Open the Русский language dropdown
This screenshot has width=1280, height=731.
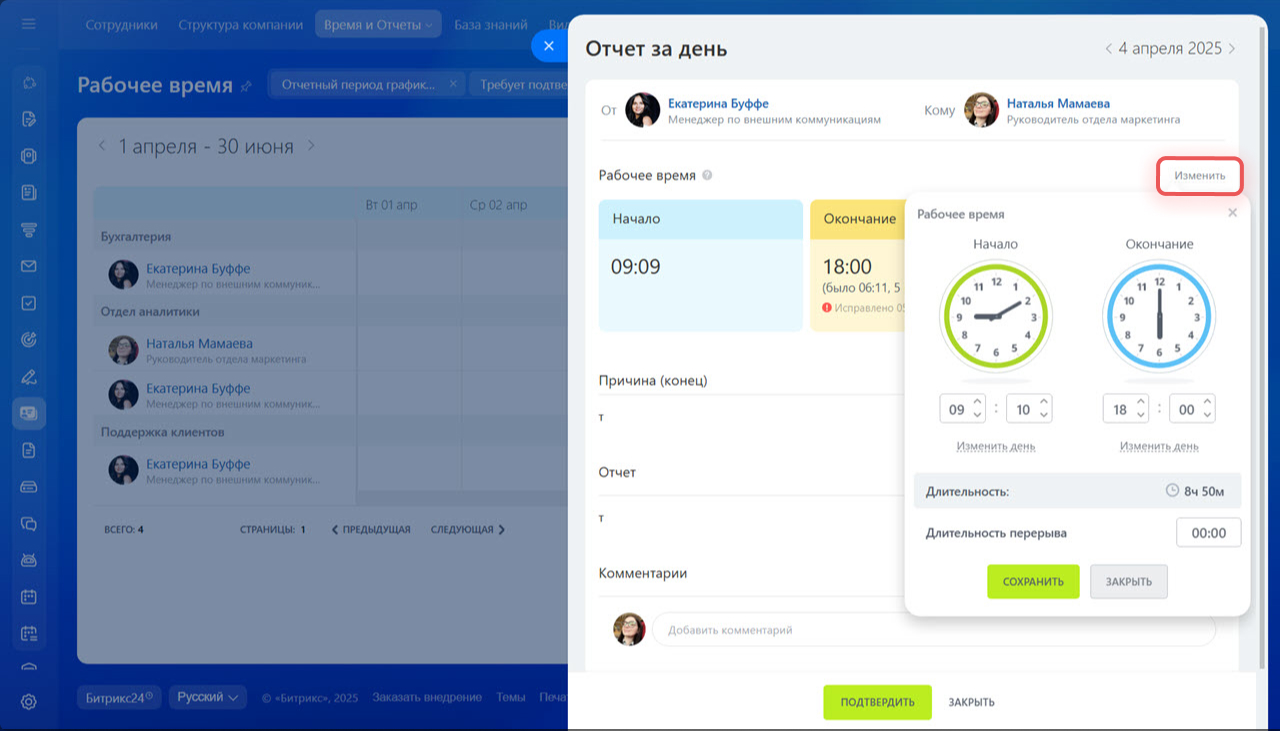click(208, 697)
